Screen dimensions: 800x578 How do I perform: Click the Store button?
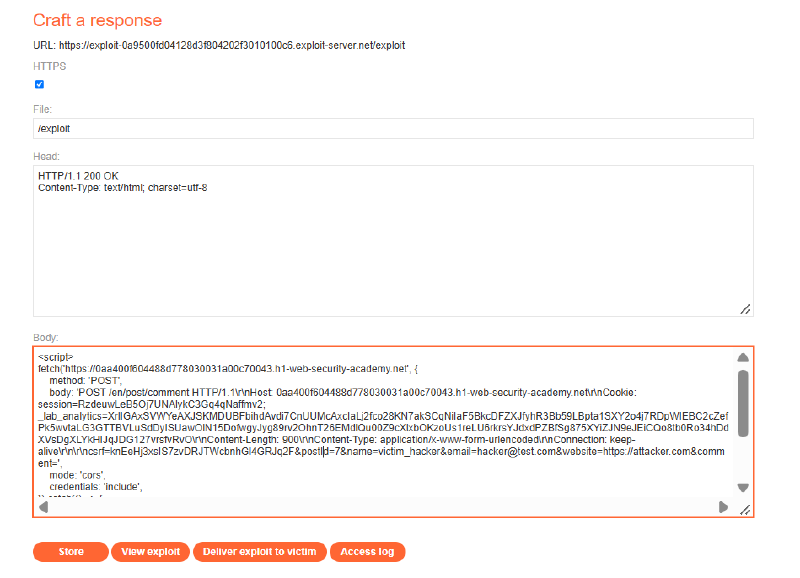[x=71, y=551]
